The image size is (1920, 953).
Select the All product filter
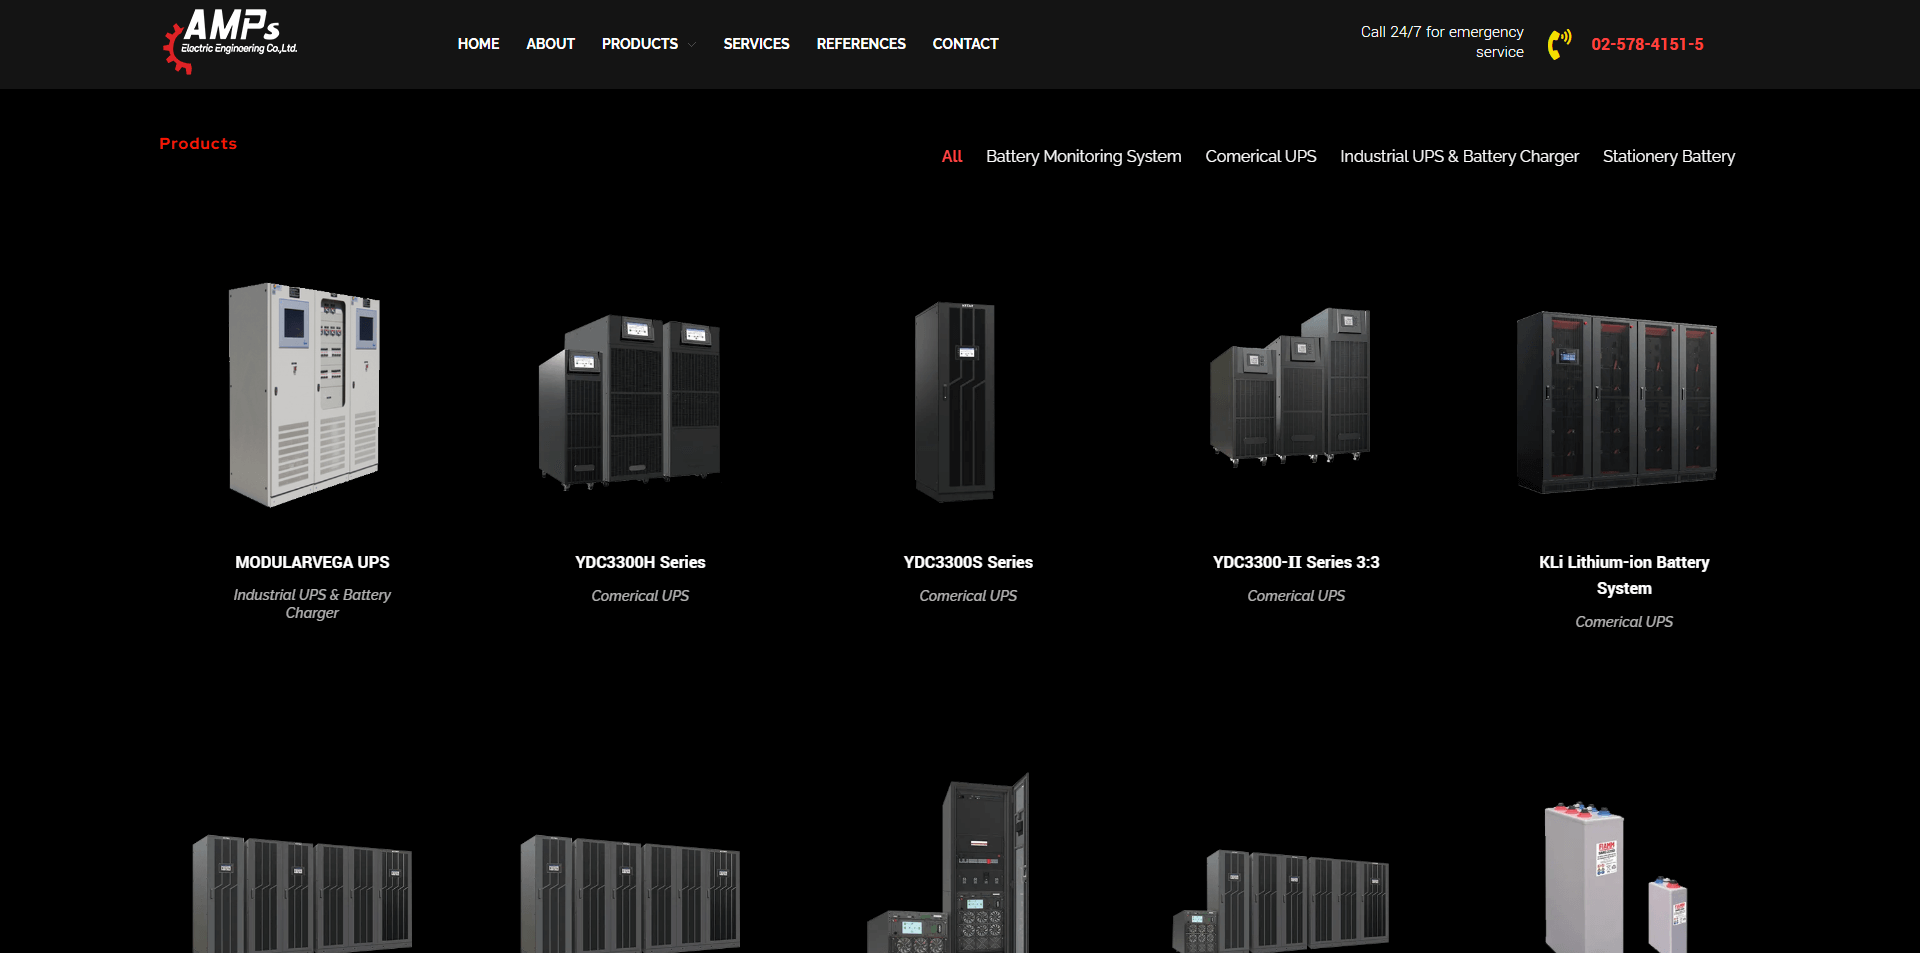click(952, 156)
